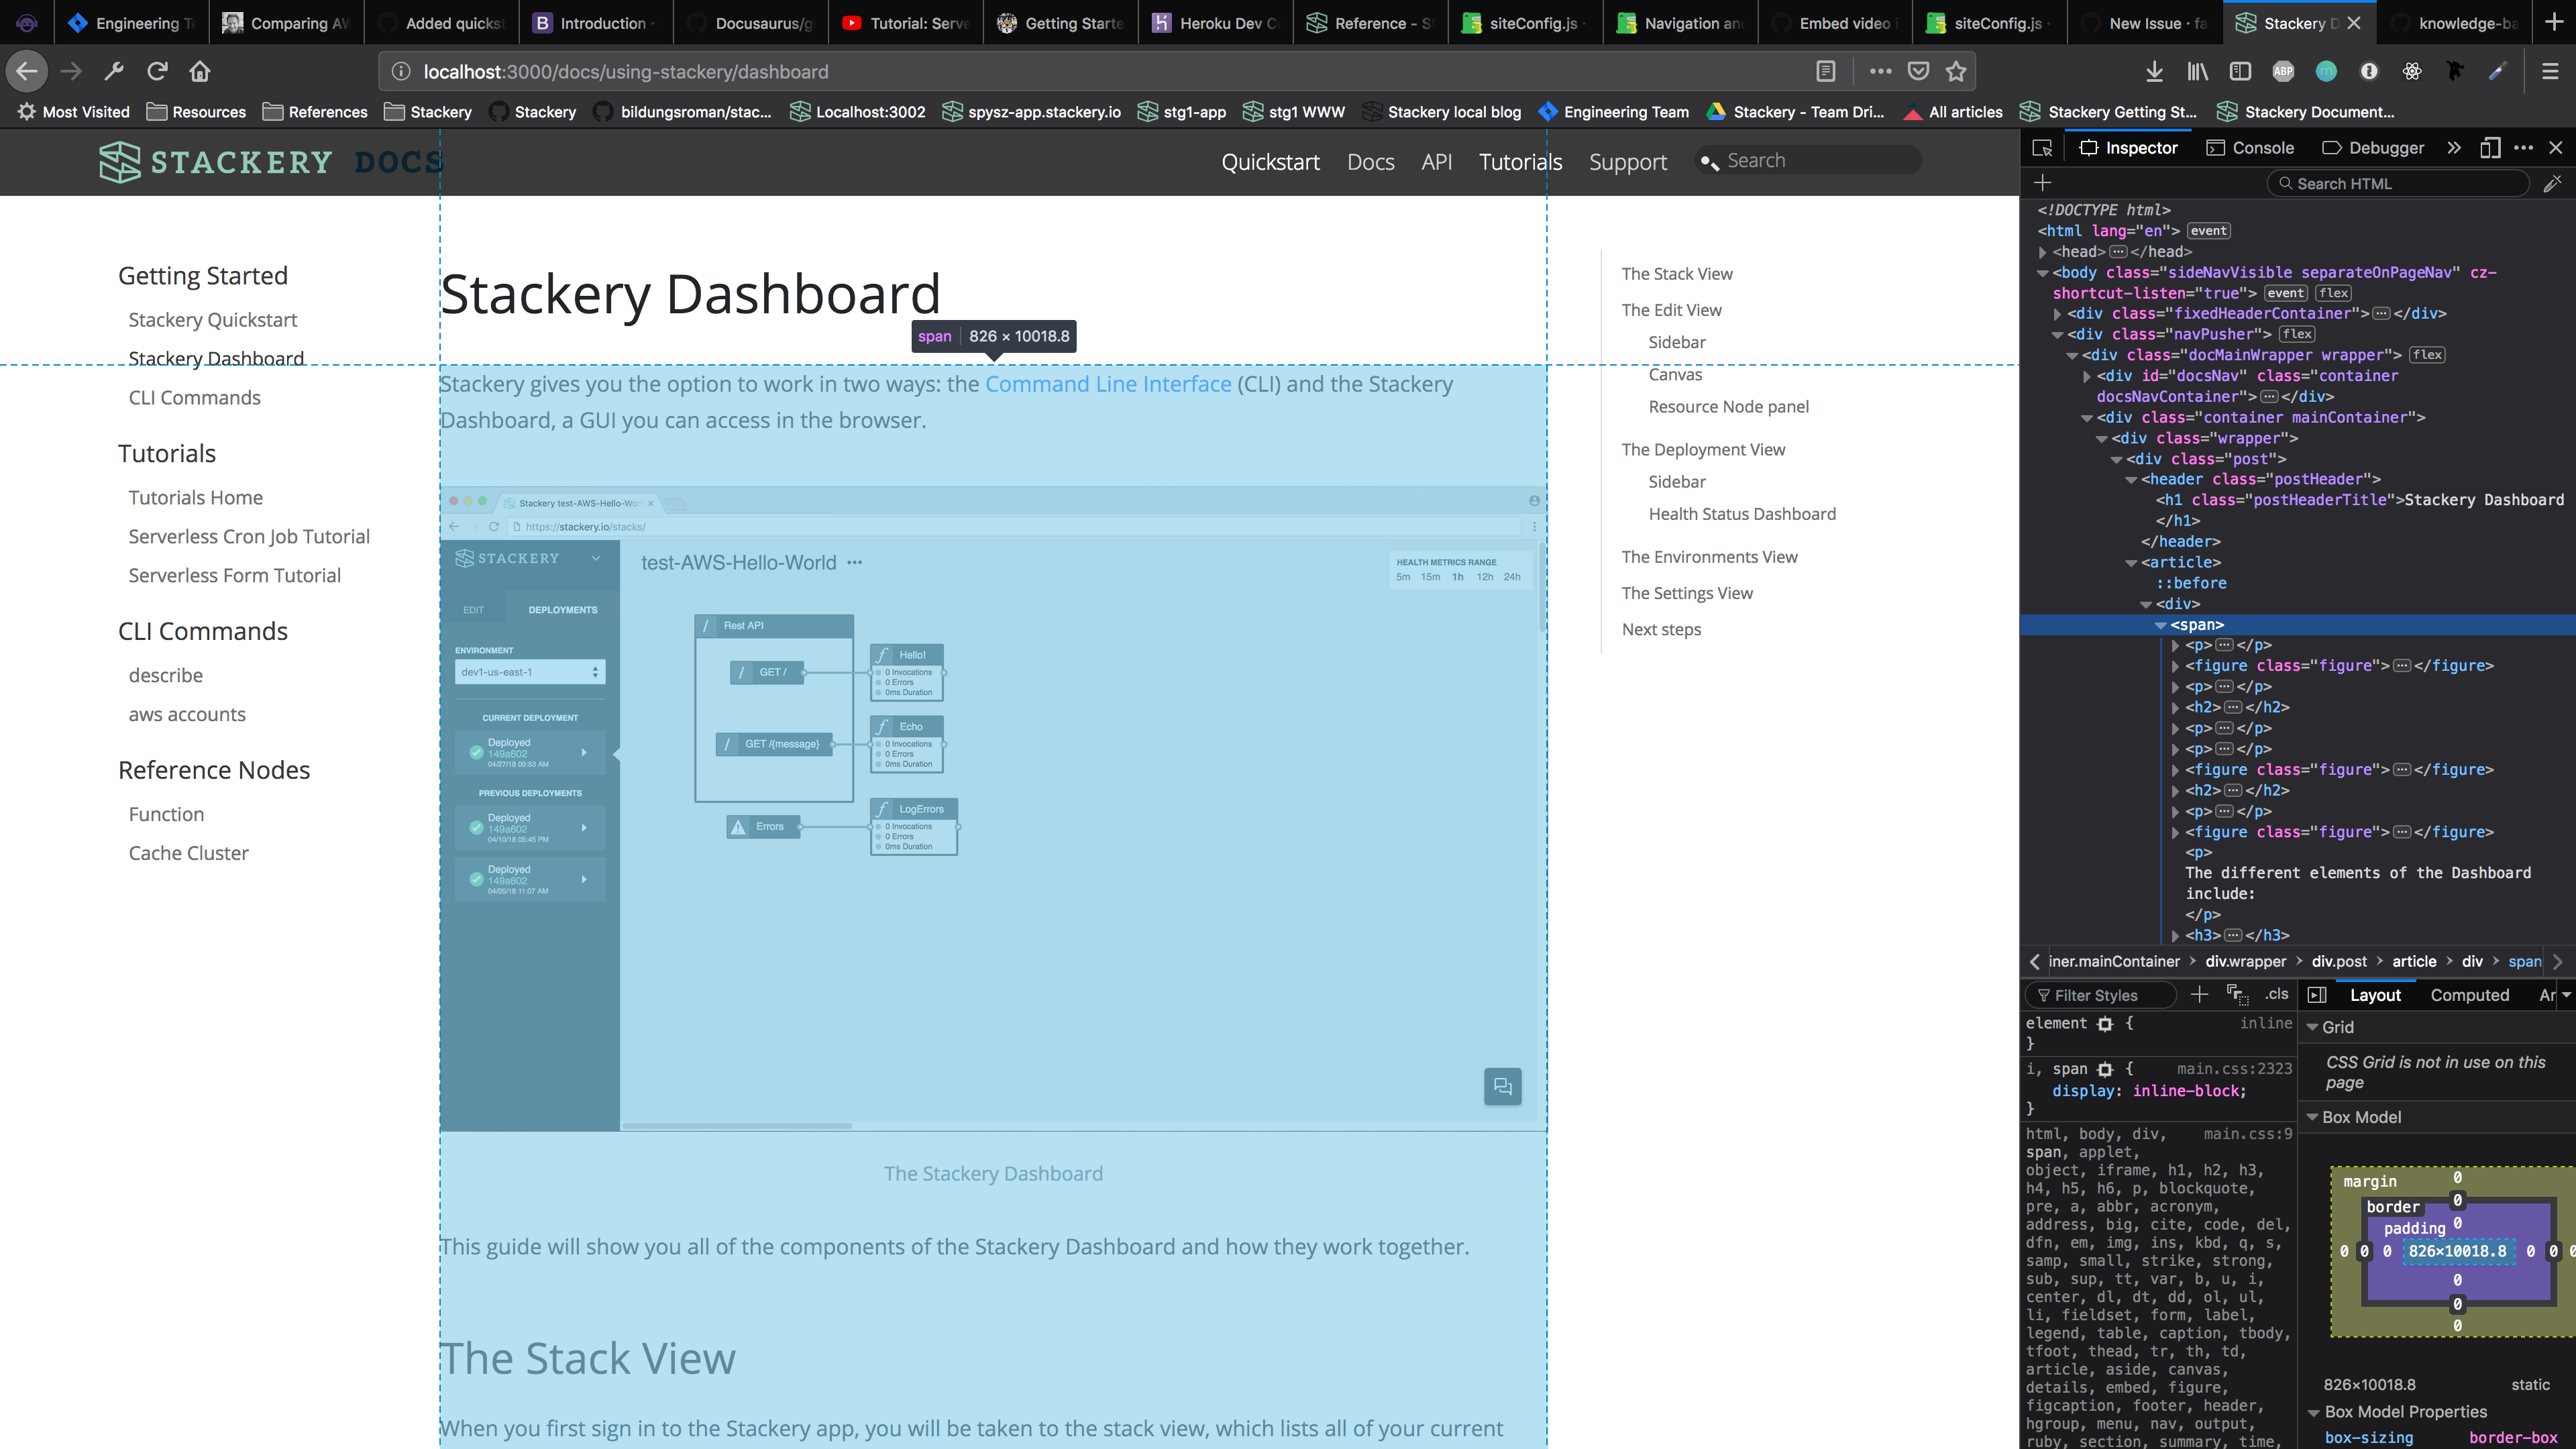Show event listeners on html element badge
The height and width of the screenshot is (1449, 2576).
[2209, 231]
